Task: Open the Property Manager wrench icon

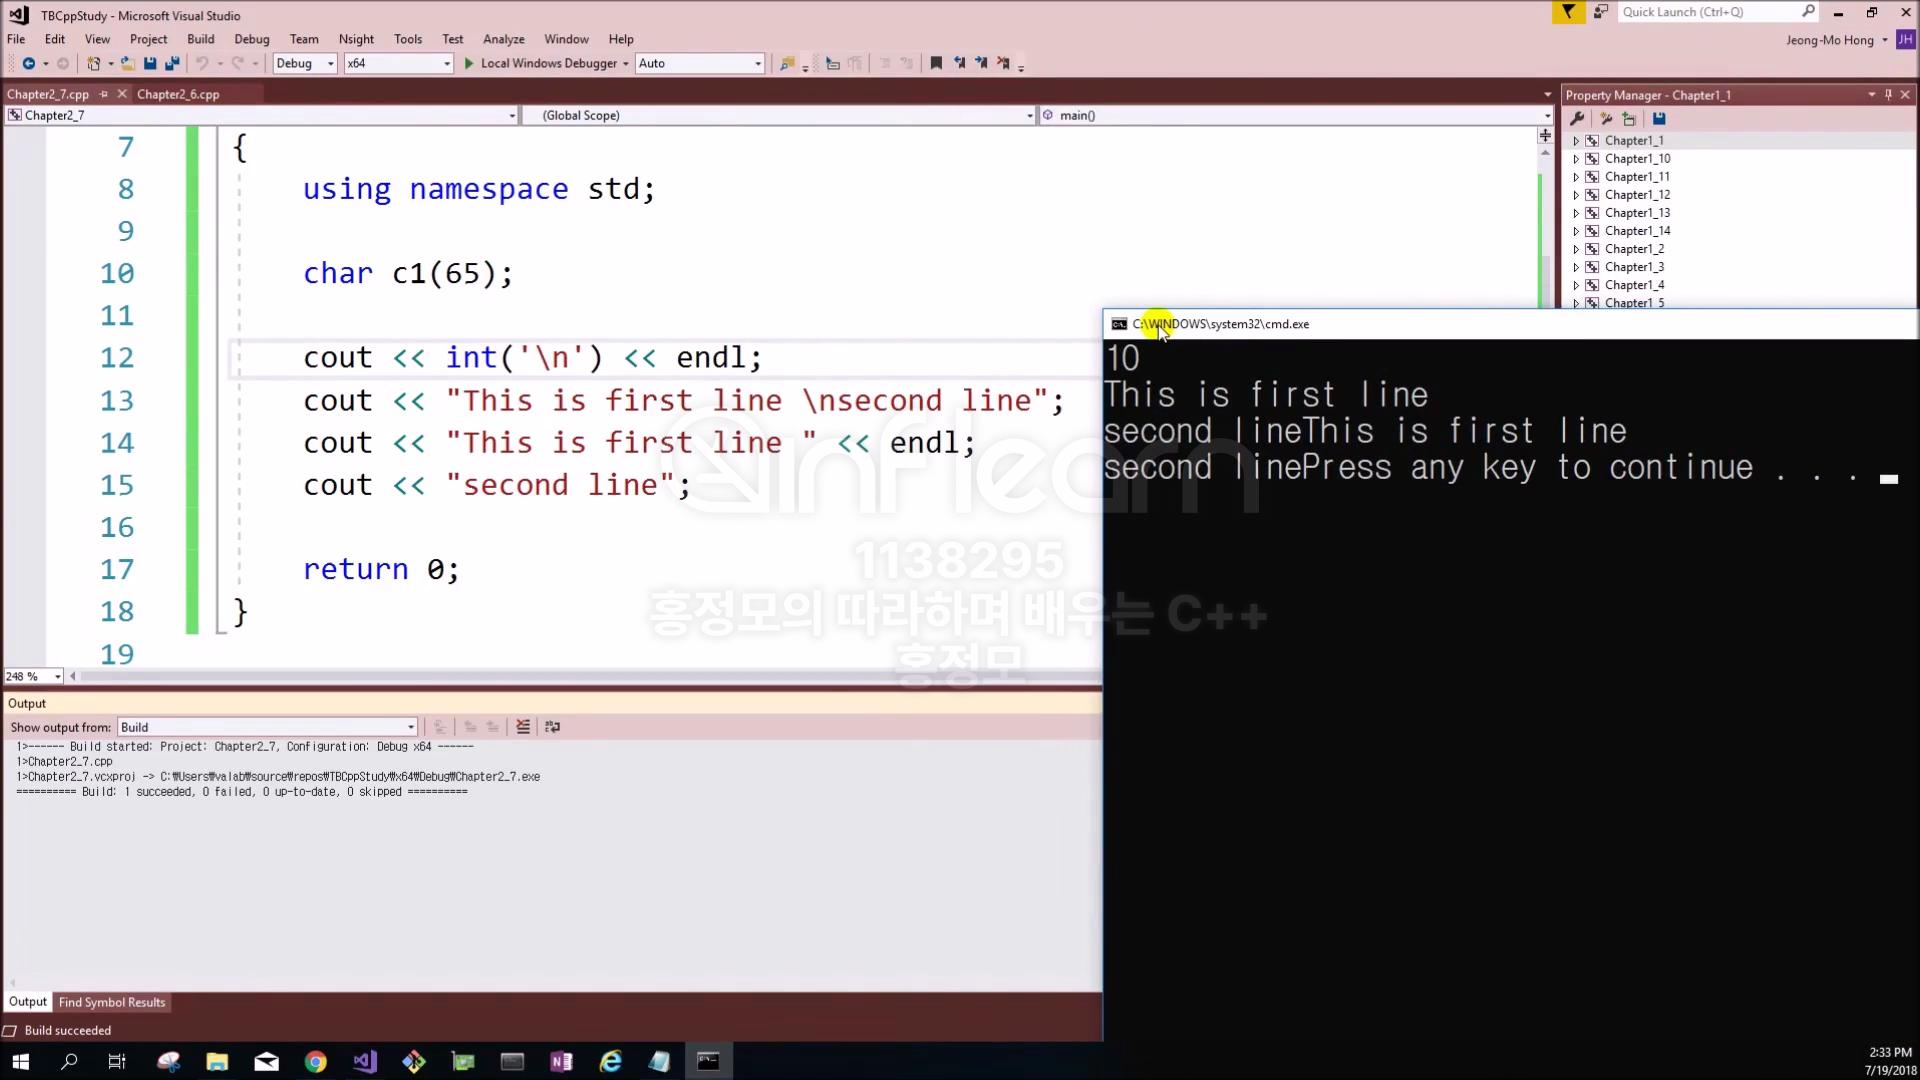Action: [x=1577, y=118]
